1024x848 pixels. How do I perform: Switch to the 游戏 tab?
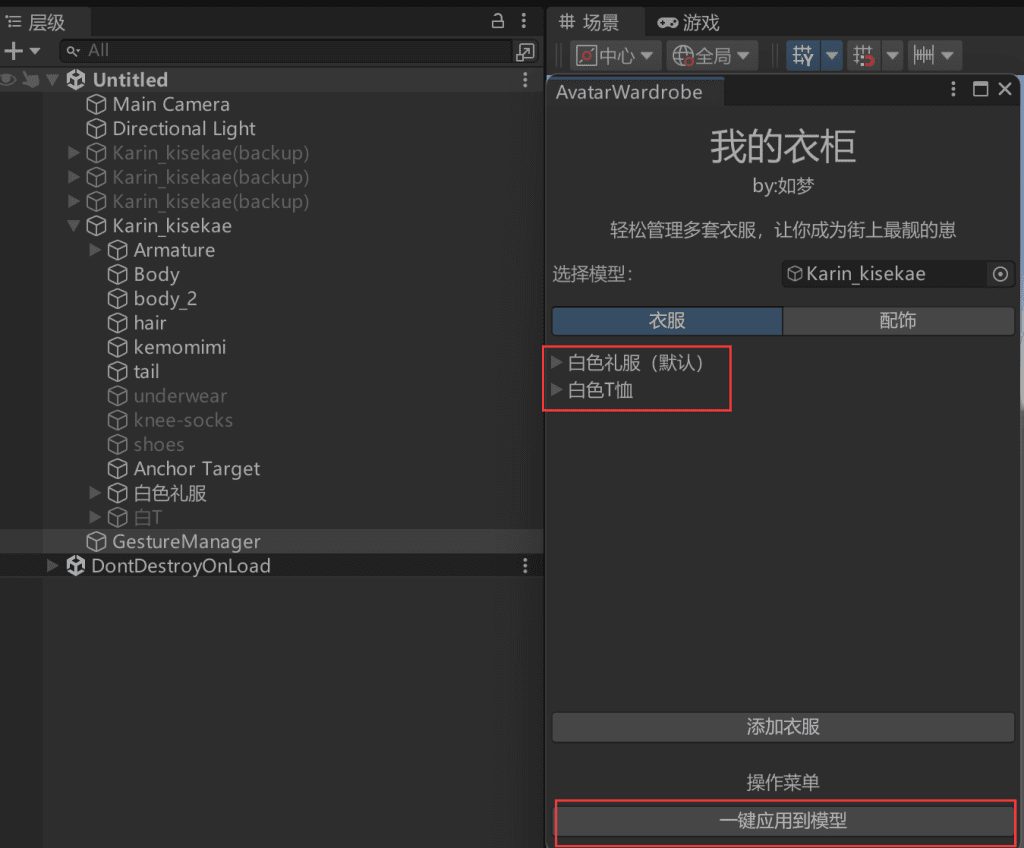[x=689, y=22]
